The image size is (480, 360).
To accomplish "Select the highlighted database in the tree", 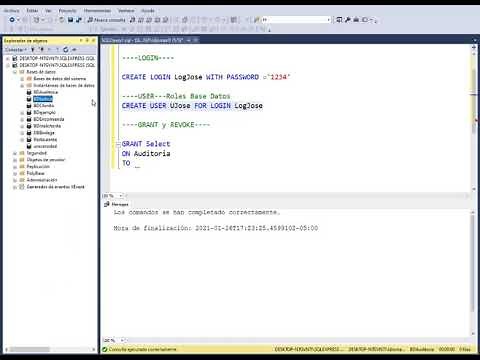I will coord(43,99).
